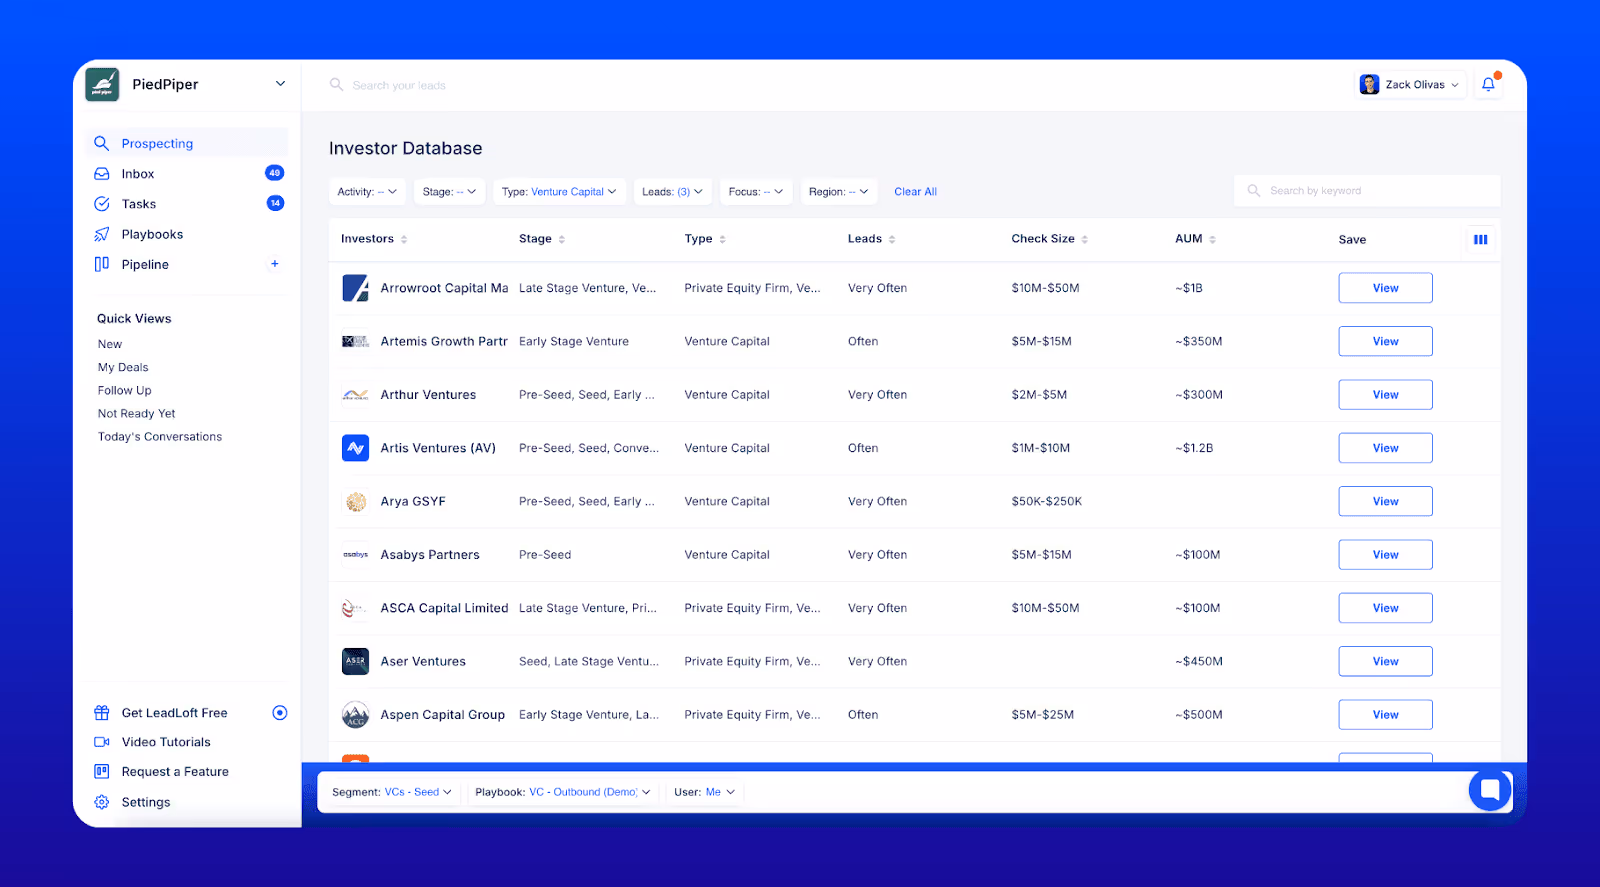Click the Zack Olivas avatar picture
Image resolution: width=1600 pixels, height=887 pixels.
1370,85
